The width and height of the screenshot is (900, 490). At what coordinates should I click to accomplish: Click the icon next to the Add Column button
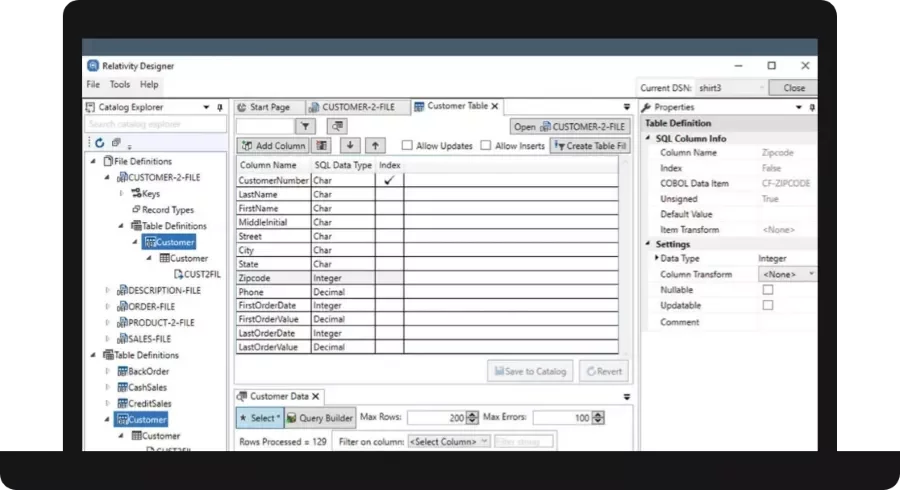pos(321,146)
